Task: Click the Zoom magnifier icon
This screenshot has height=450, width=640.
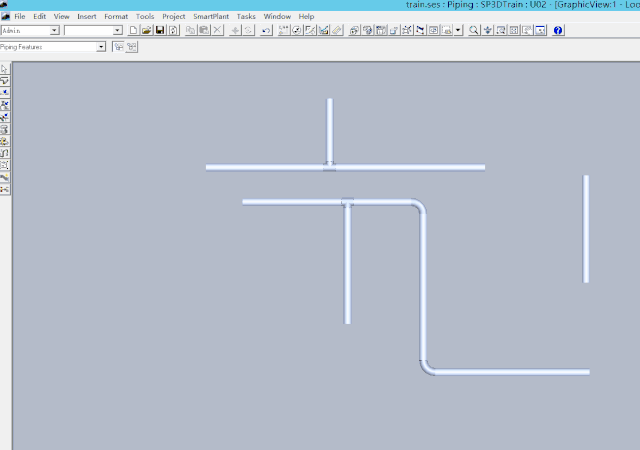Action: pos(474,30)
